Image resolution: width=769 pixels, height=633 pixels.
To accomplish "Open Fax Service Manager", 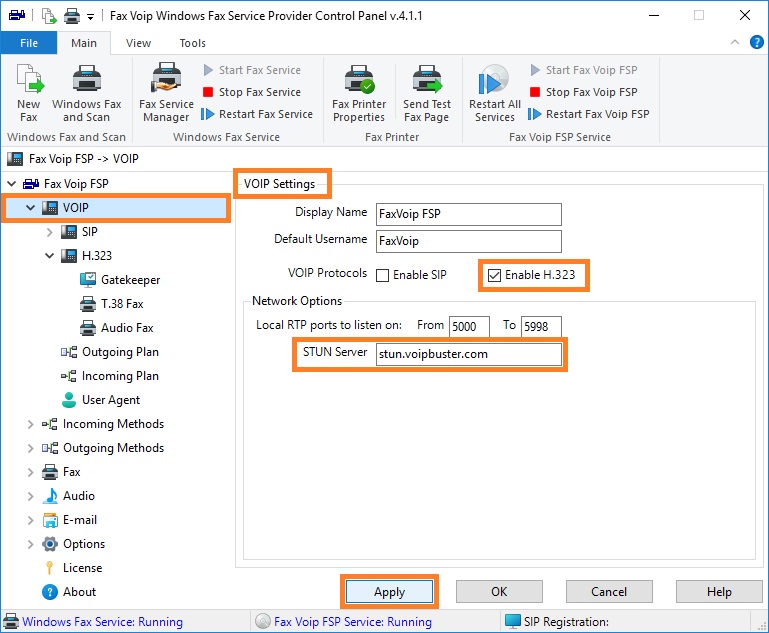I will click(166, 93).
